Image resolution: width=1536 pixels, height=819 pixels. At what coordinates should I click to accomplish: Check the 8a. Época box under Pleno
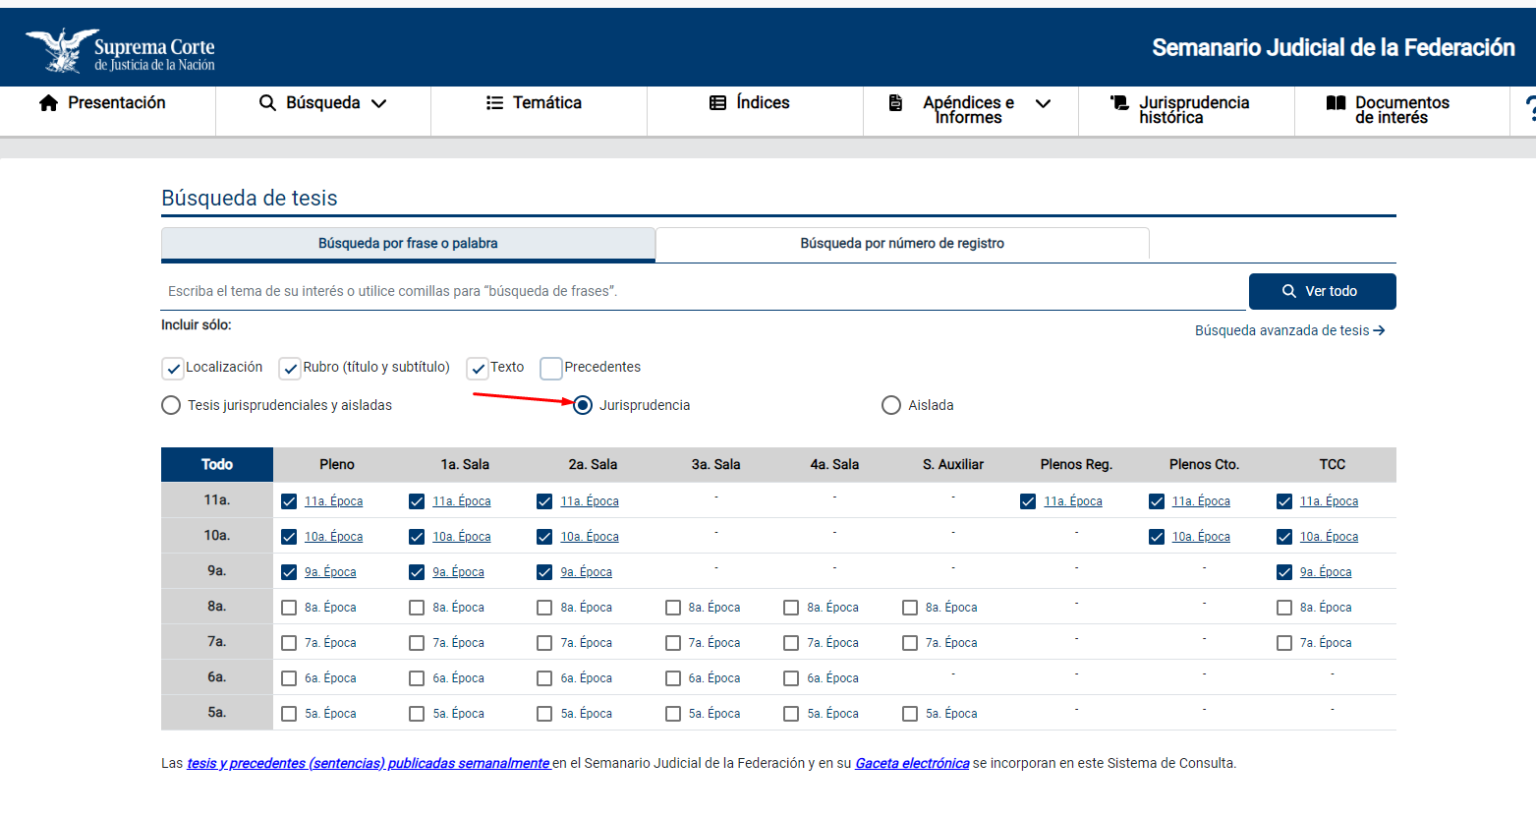coord(289,608)
